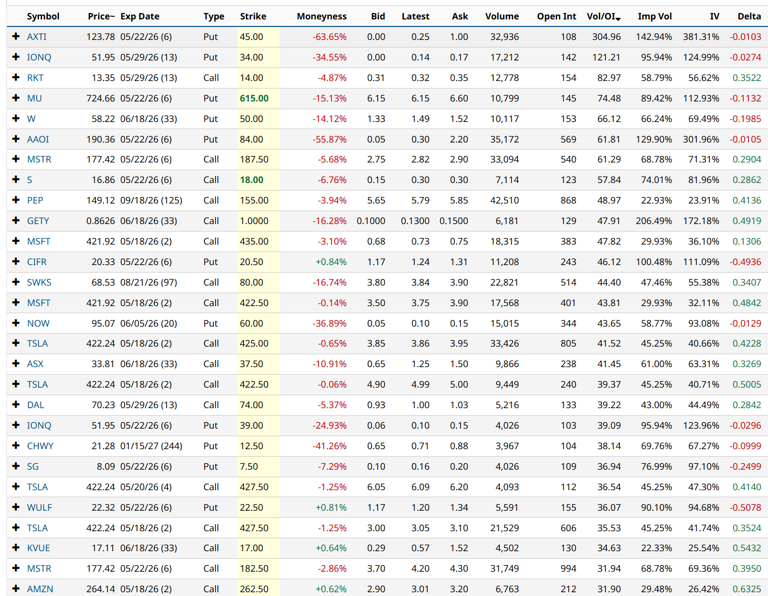
Task: Expand the CHWY row plus icon
Action: coord(16,446)
